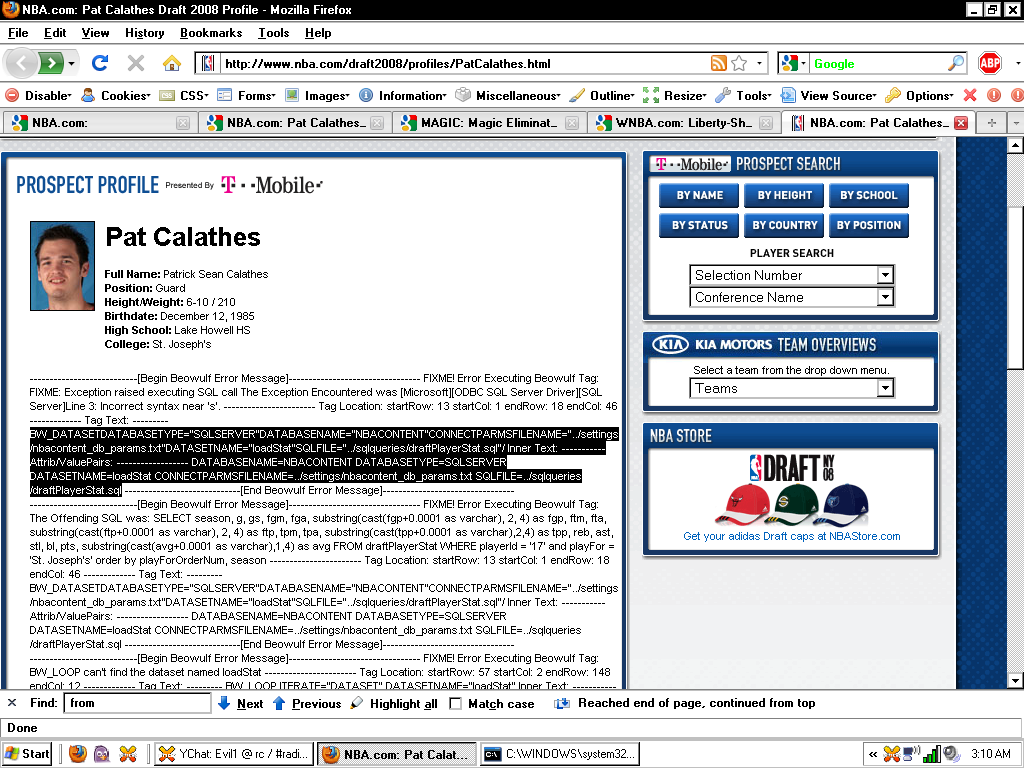Image resolution: width=1024 pixels, height=768 pixels.
Task: Click the Start button
Action: coord(27,754)
